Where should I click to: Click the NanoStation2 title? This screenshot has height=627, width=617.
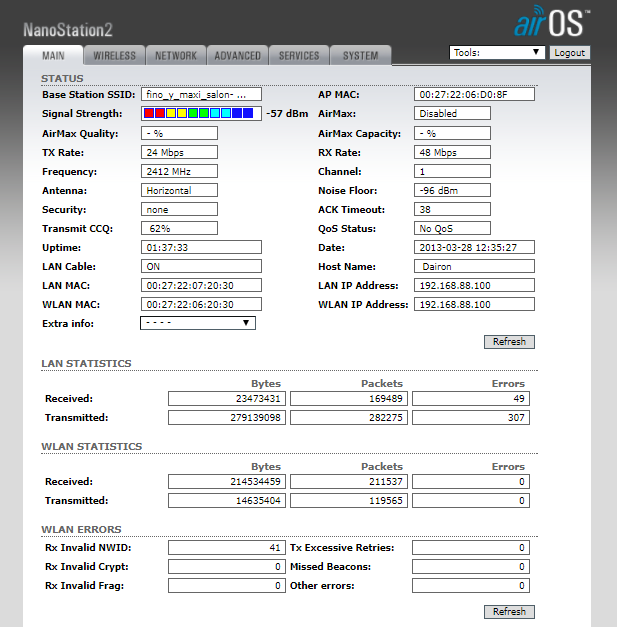click(x=68, y=30)
